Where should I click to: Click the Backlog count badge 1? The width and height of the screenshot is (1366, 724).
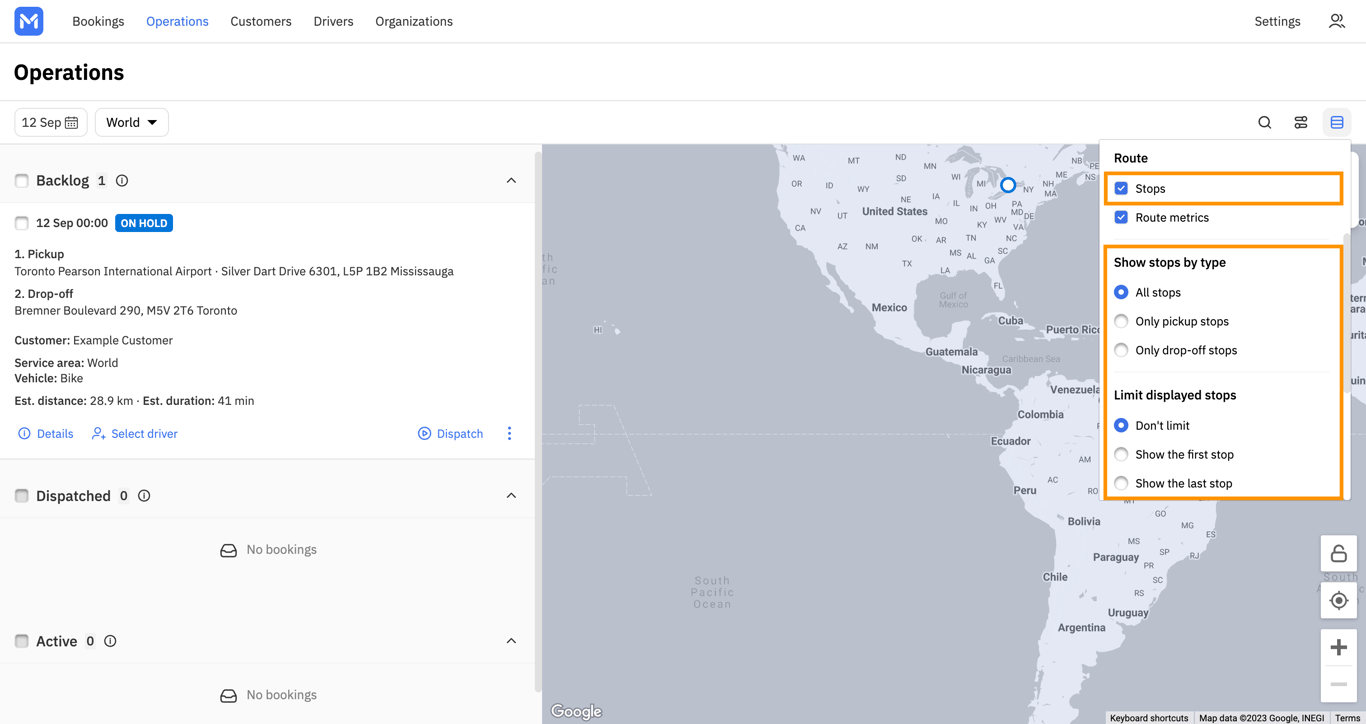click(x=101, y=181)
